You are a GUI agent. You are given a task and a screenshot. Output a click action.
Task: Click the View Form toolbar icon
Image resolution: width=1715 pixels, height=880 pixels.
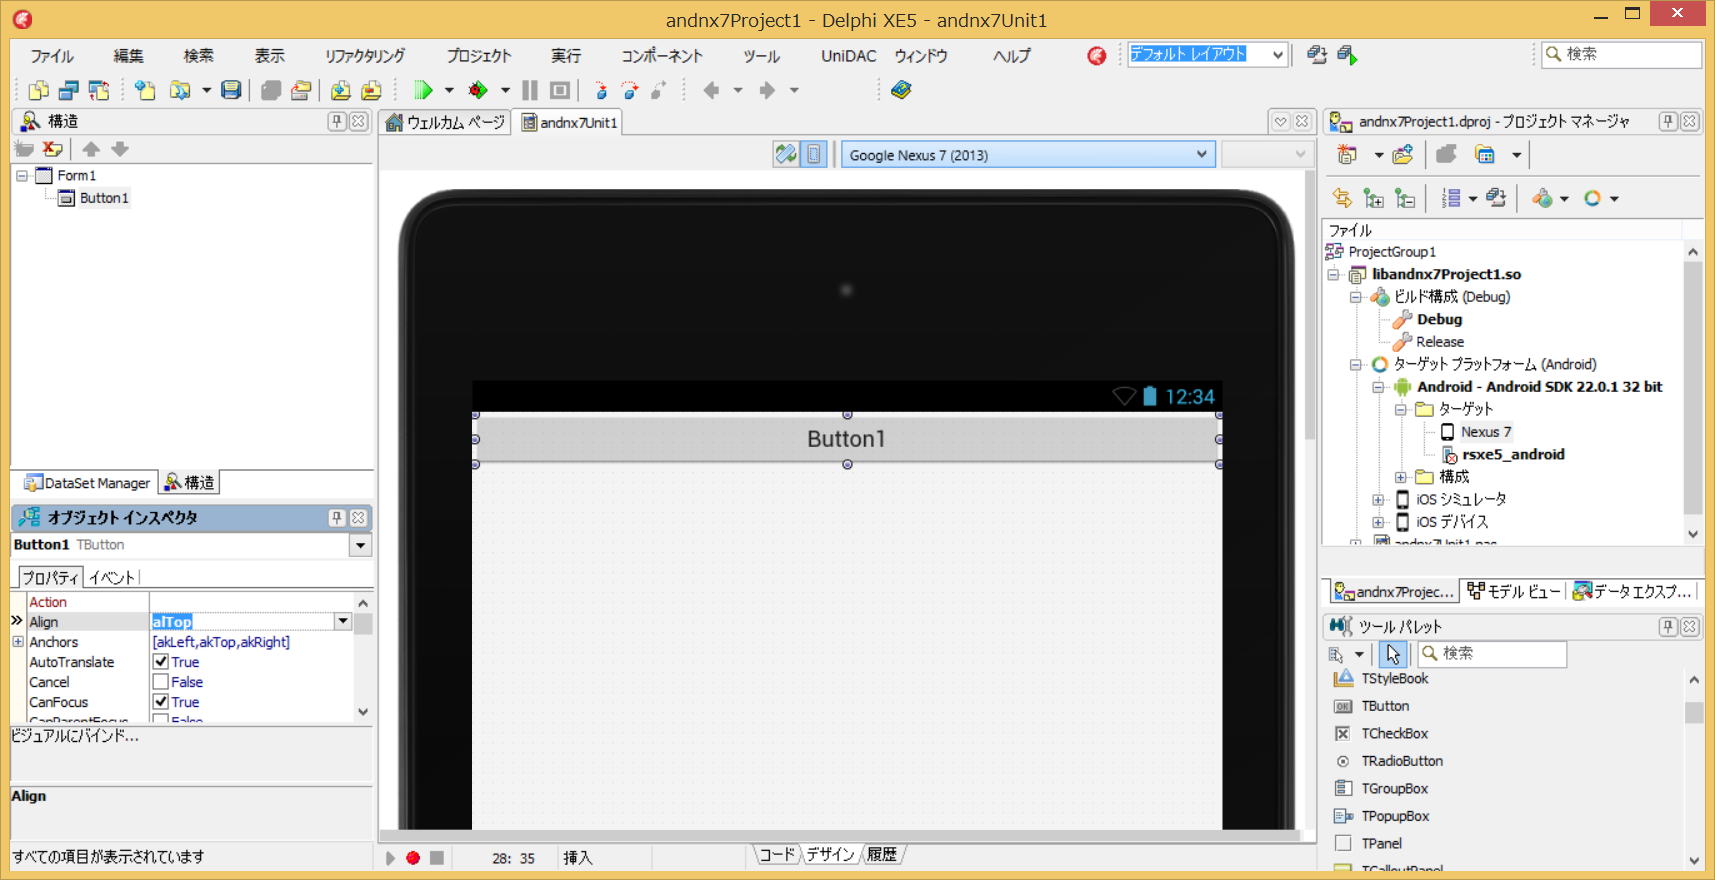[68, 90]
